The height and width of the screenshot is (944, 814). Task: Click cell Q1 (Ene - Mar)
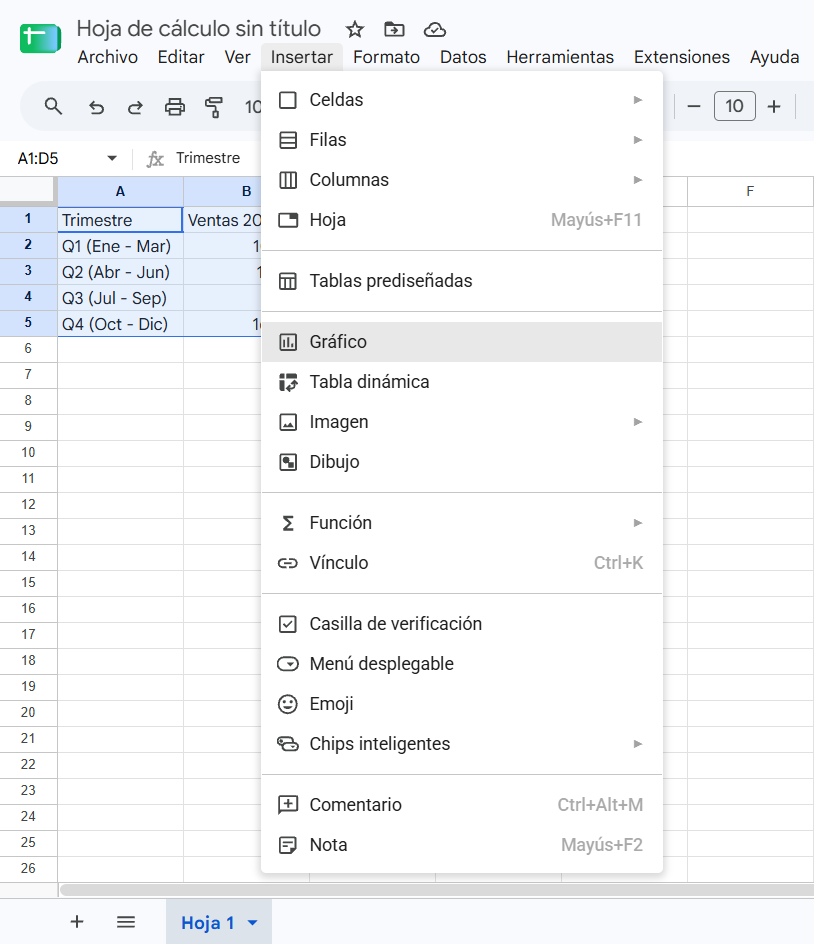(120, 246)
